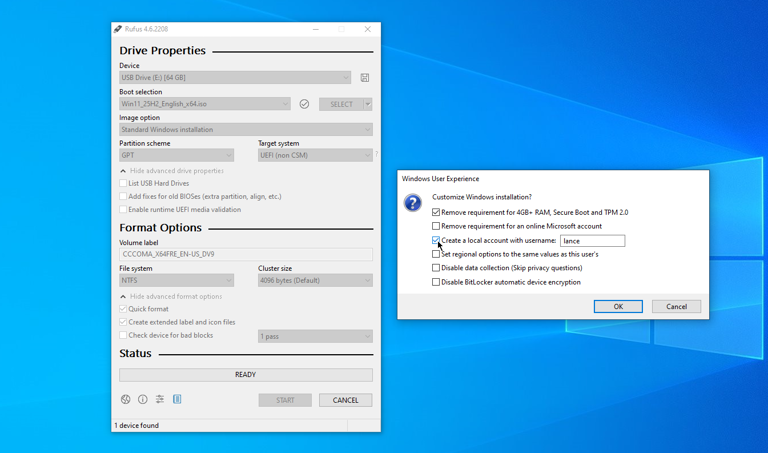Viewport: 768px width, 453px height.
Task: Collapse Hide advanced format options
Action: coord(123,297)
